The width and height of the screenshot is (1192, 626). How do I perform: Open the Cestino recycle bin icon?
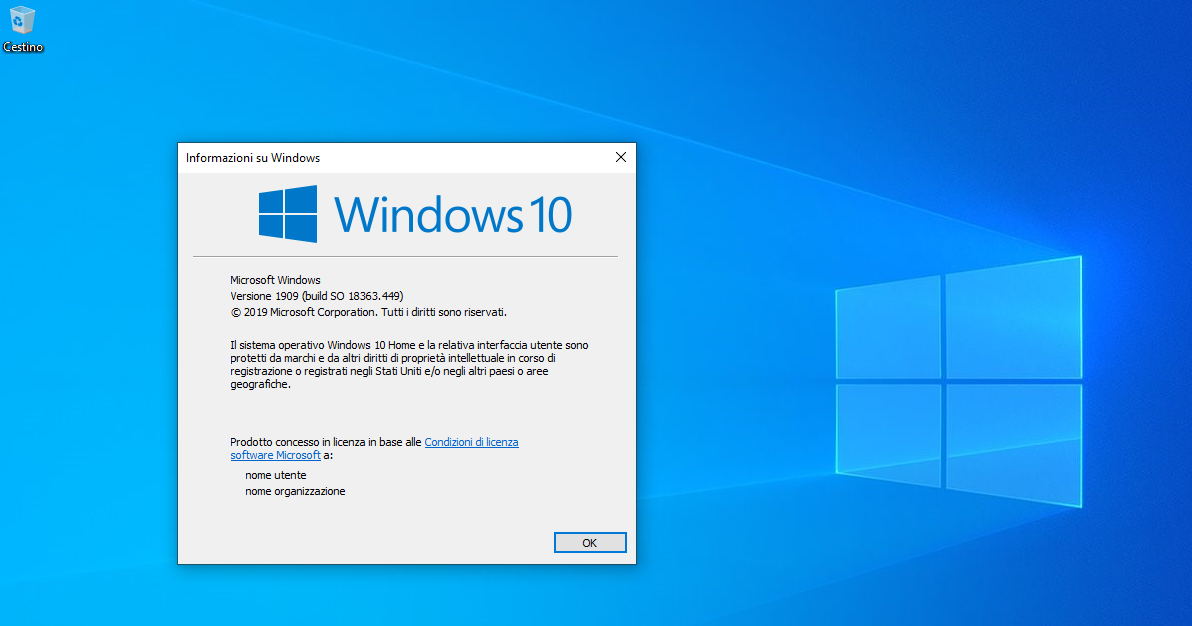(x=22, y=21)
